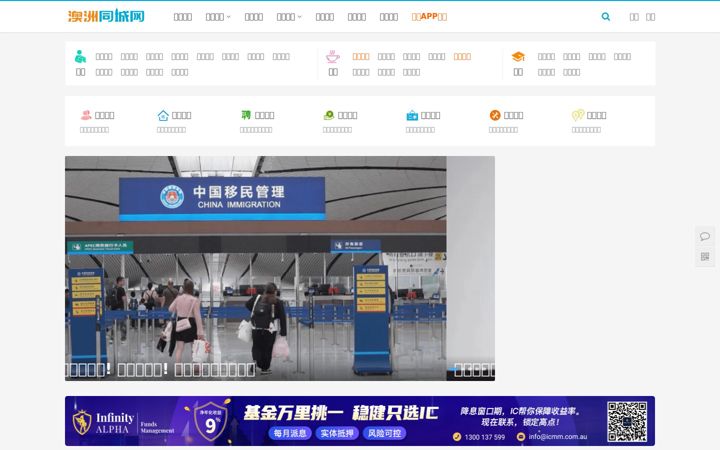Click the China Immigration emblem in photo
720x450 pixels.
(x=172, y=197)
